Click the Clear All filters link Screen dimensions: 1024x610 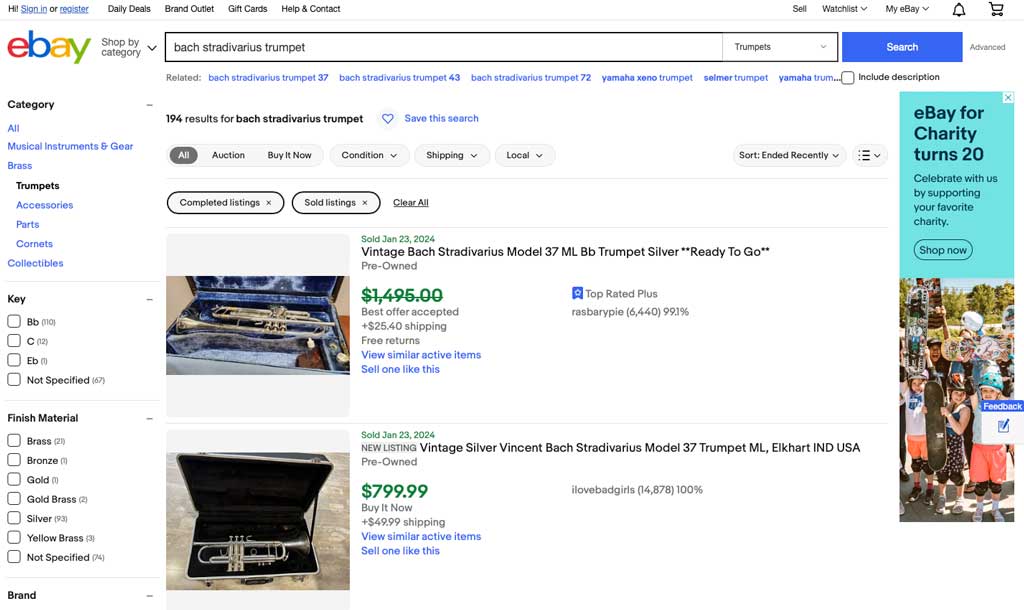point(411,203)
